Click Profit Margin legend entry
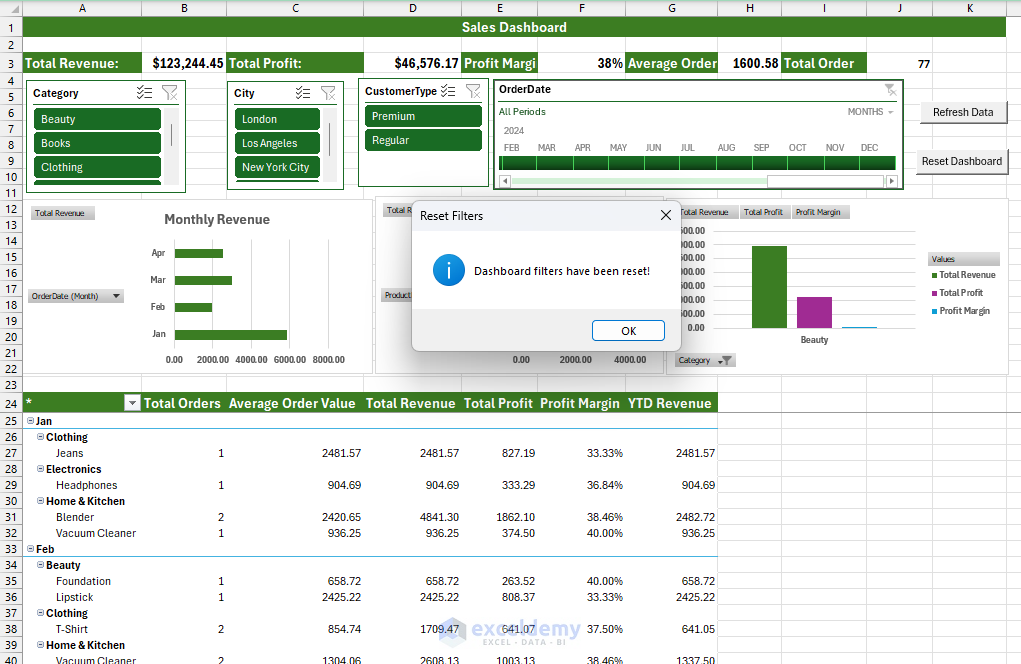This screenshot has height=664, width=1021. pyautogui.click(x=961, y=311)
